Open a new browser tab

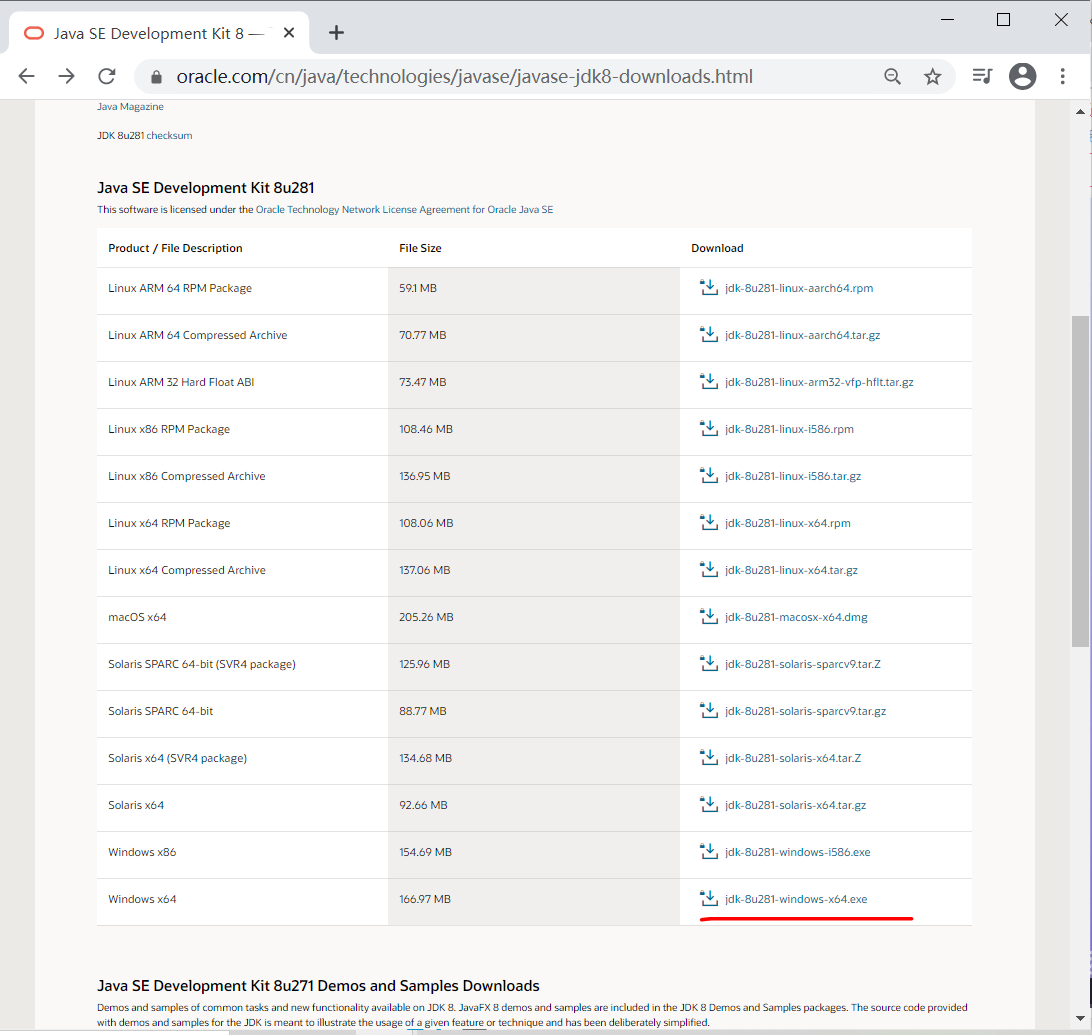[x=337, y=33]
